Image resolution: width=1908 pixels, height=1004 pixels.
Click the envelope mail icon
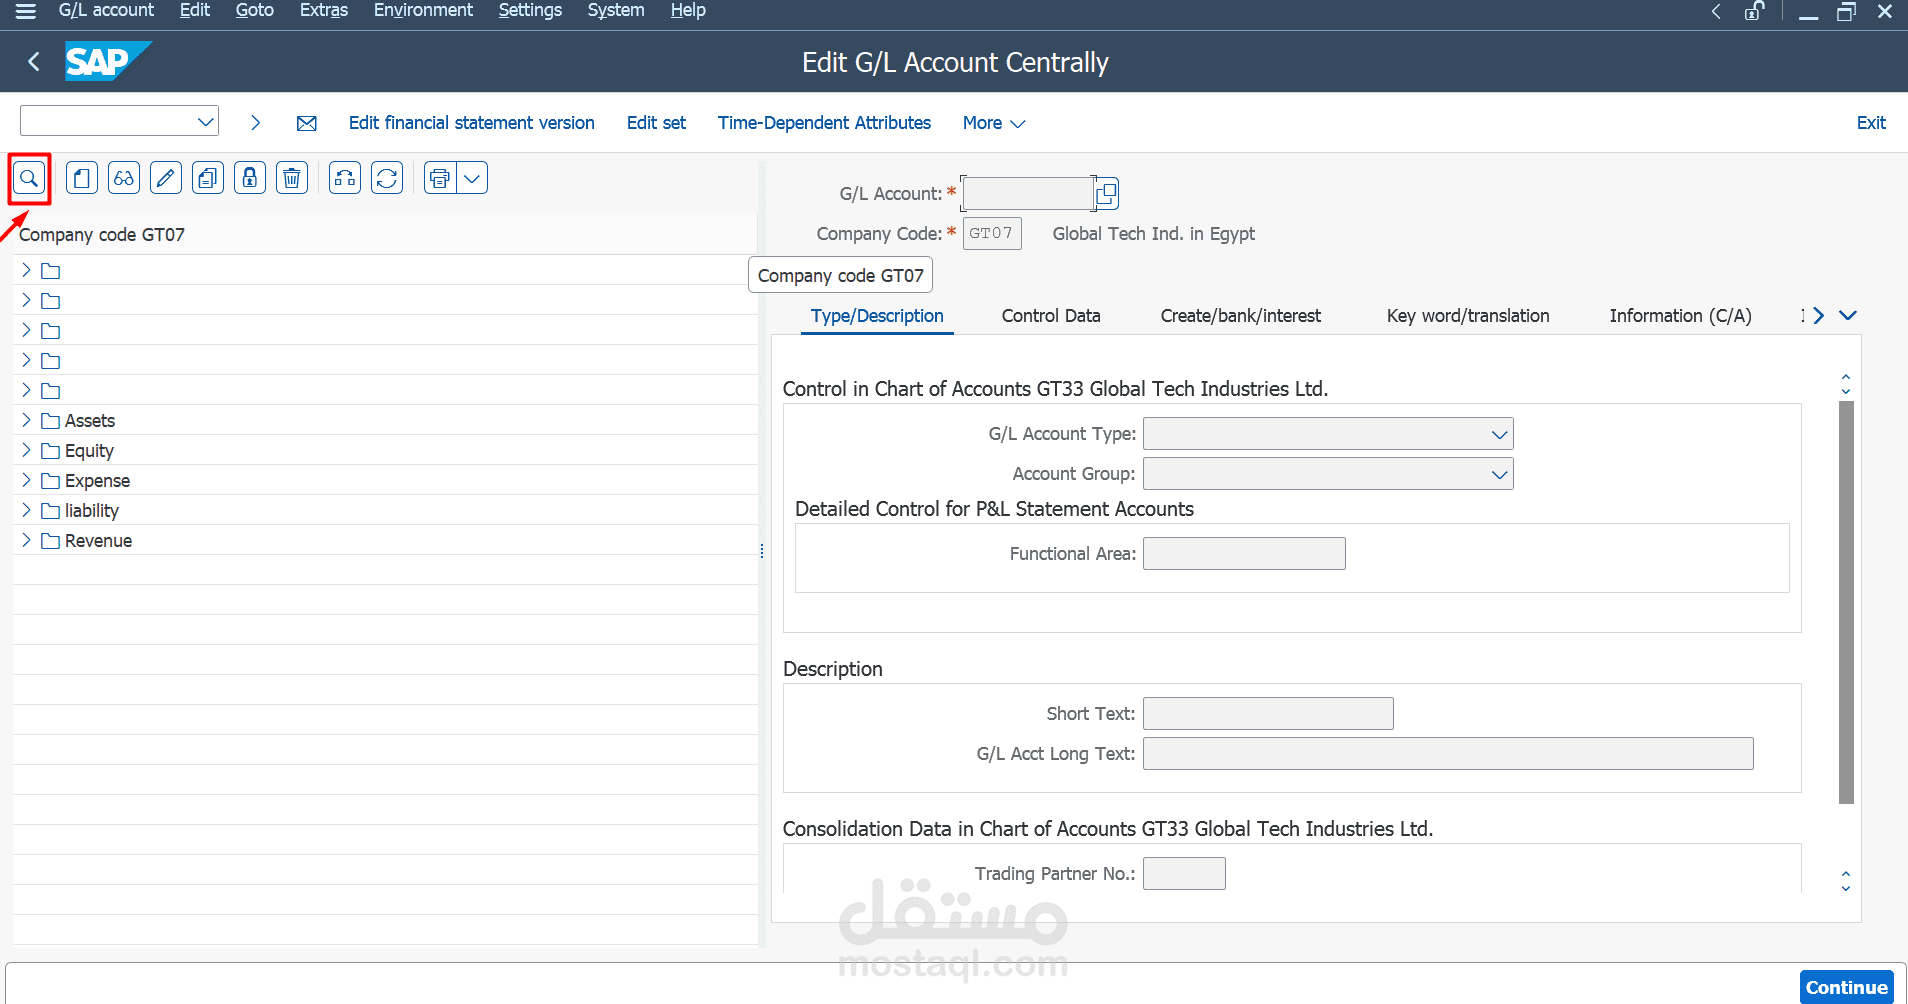click(307, 123)
